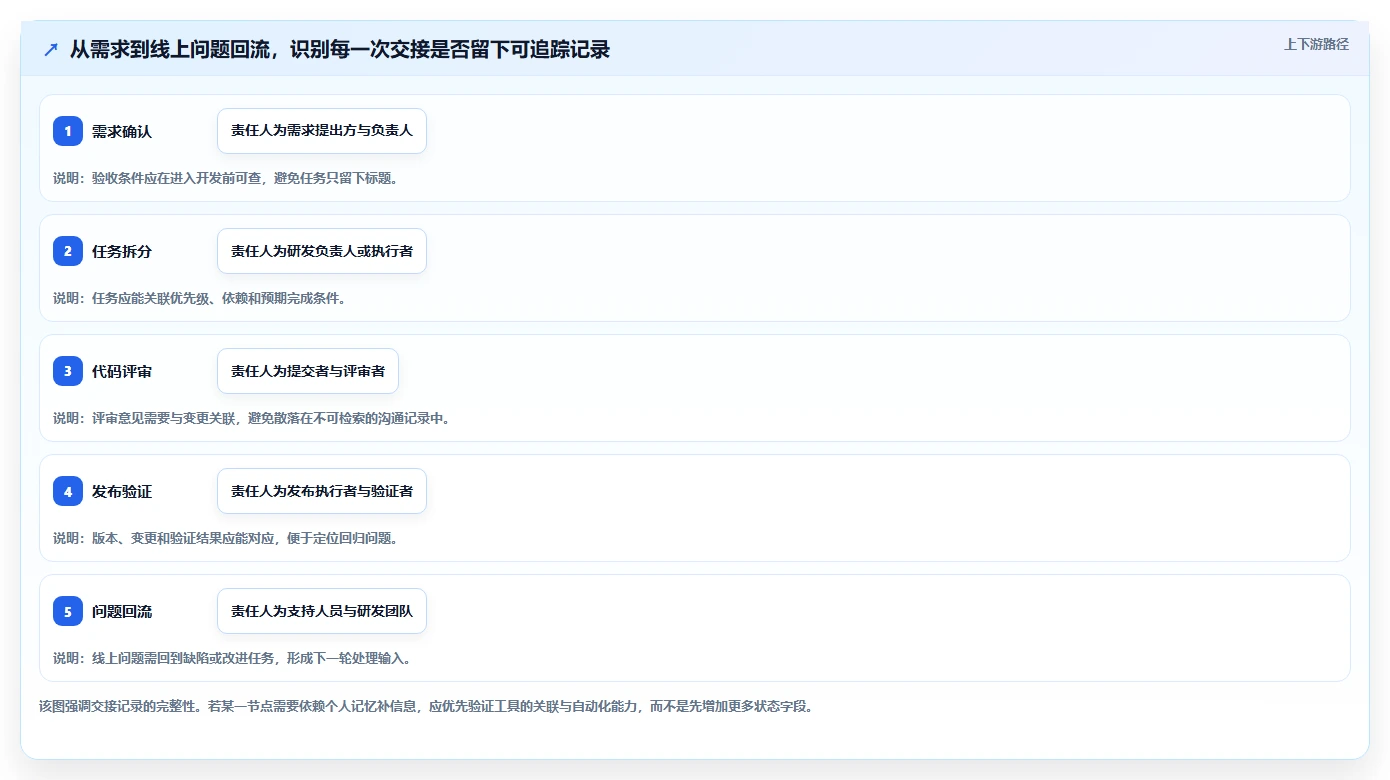Screen dimensions: 1390x780
Task: Click the 责任人为发布执行者与验证者 tag
Action: coord(322,491)
